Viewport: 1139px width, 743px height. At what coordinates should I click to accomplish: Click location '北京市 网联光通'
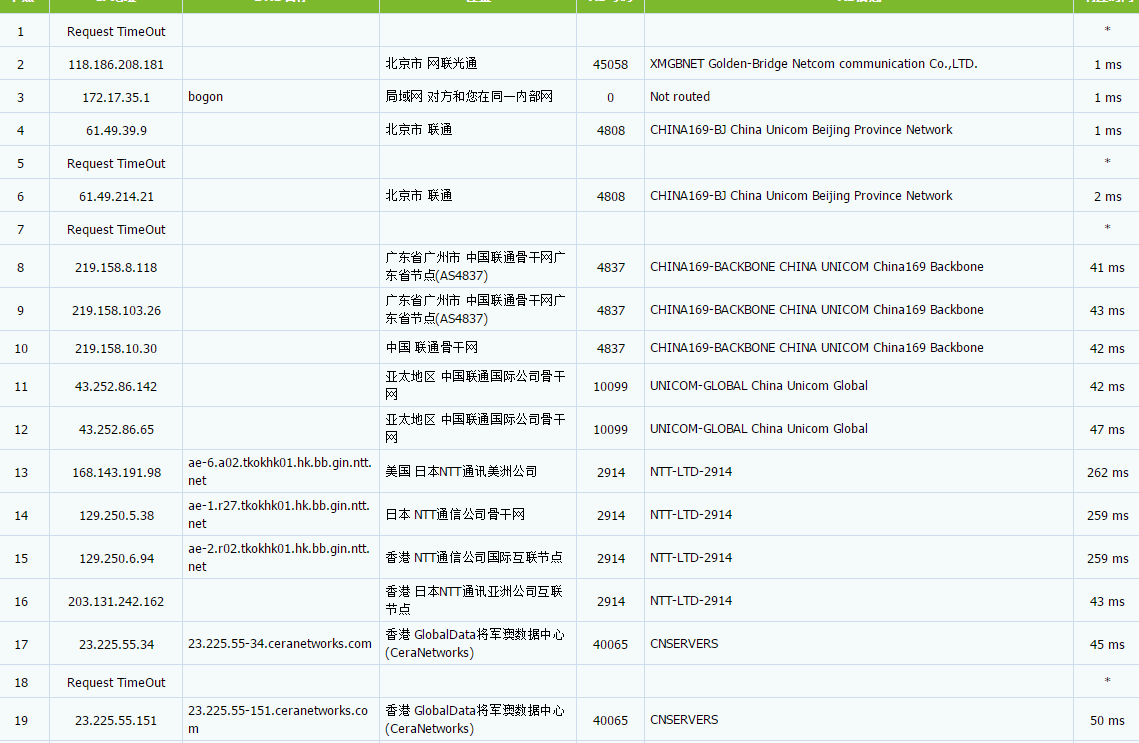tap(431, 63)
